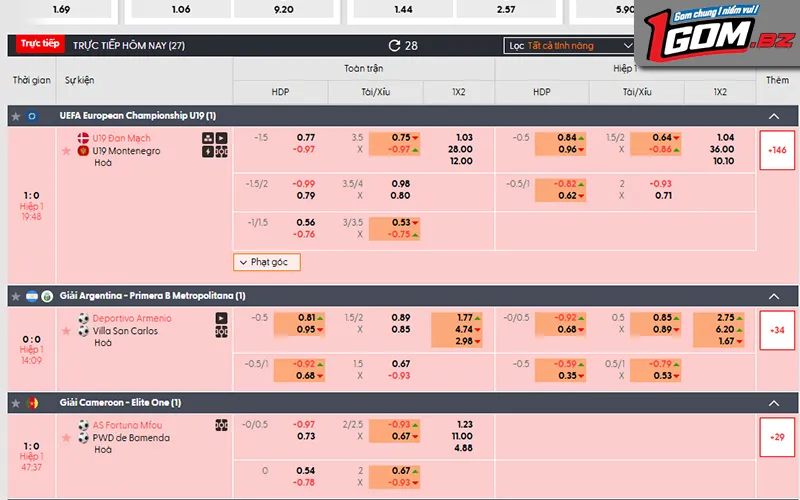800x500 pixels.
Task: Open the Deportivo Armenio team link
Action: tap(132, 318)
